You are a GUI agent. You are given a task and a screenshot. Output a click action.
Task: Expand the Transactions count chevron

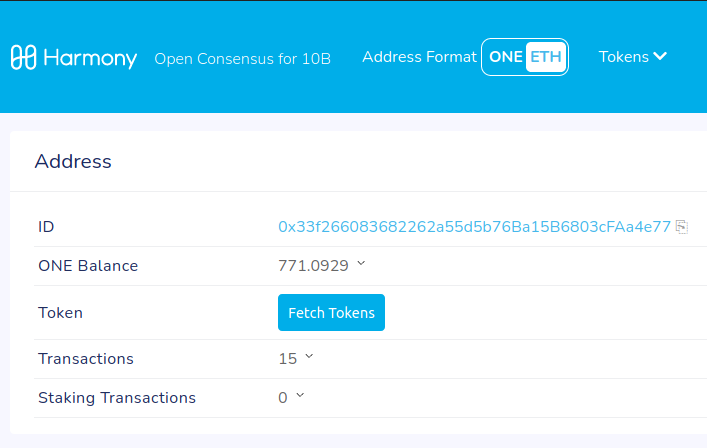point(309,356)
